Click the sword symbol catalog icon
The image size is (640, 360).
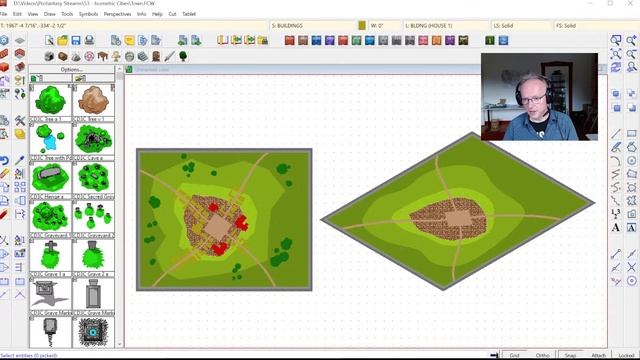click(x=169, y=56)
